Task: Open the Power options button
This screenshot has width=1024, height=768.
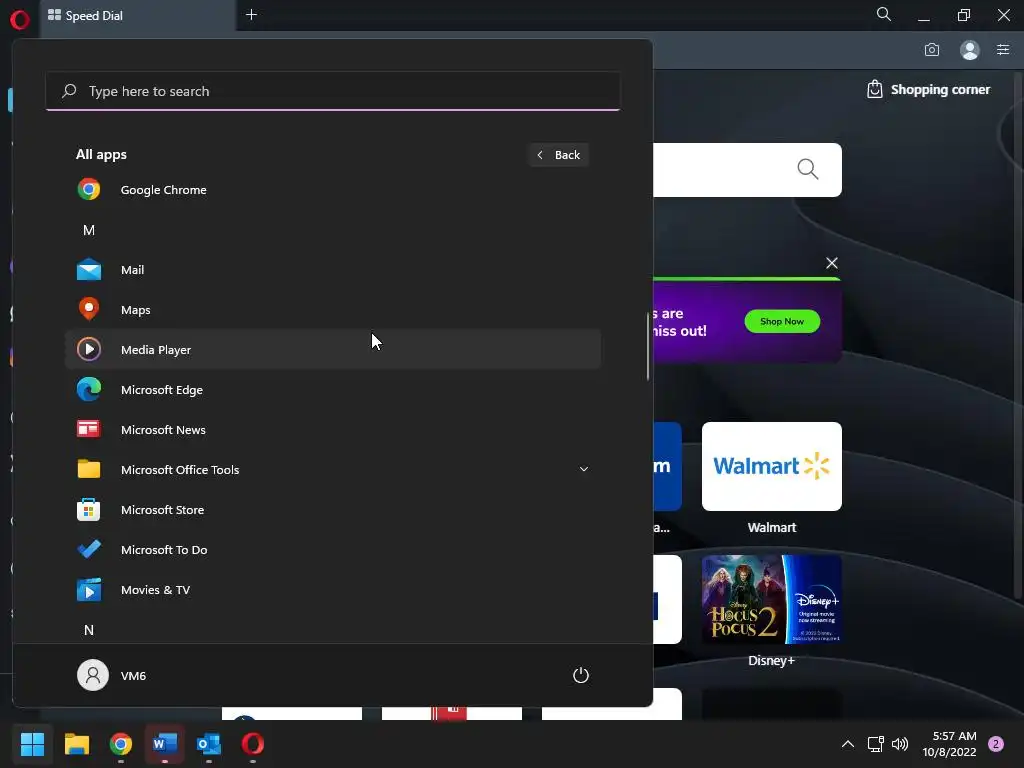Action: click(581, 675)
